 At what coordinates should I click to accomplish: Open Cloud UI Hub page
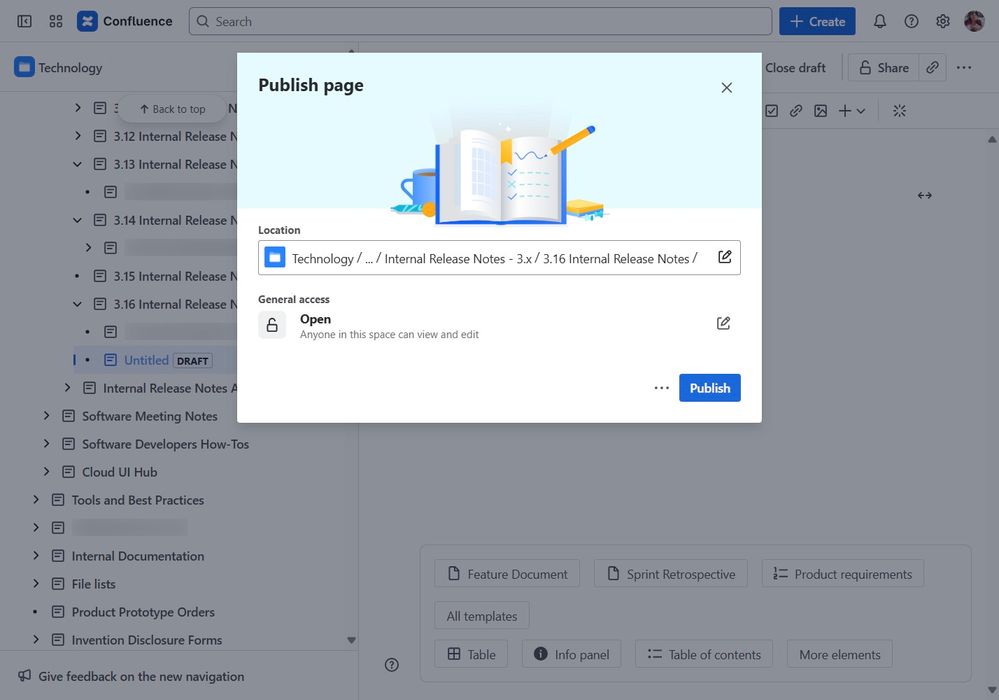coord(120,472)
